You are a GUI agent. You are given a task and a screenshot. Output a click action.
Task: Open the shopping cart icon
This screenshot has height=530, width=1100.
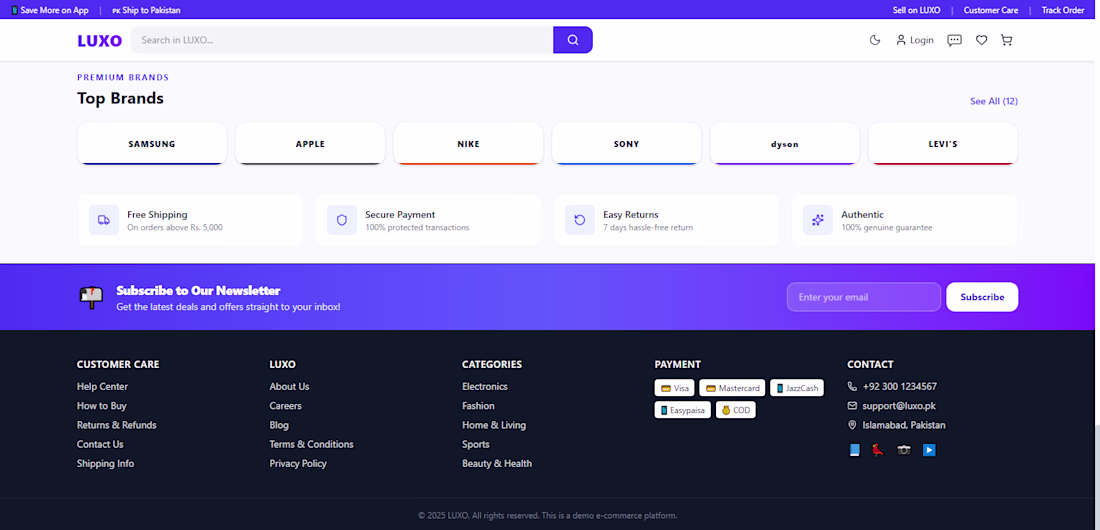click(x=1007, y=40)
